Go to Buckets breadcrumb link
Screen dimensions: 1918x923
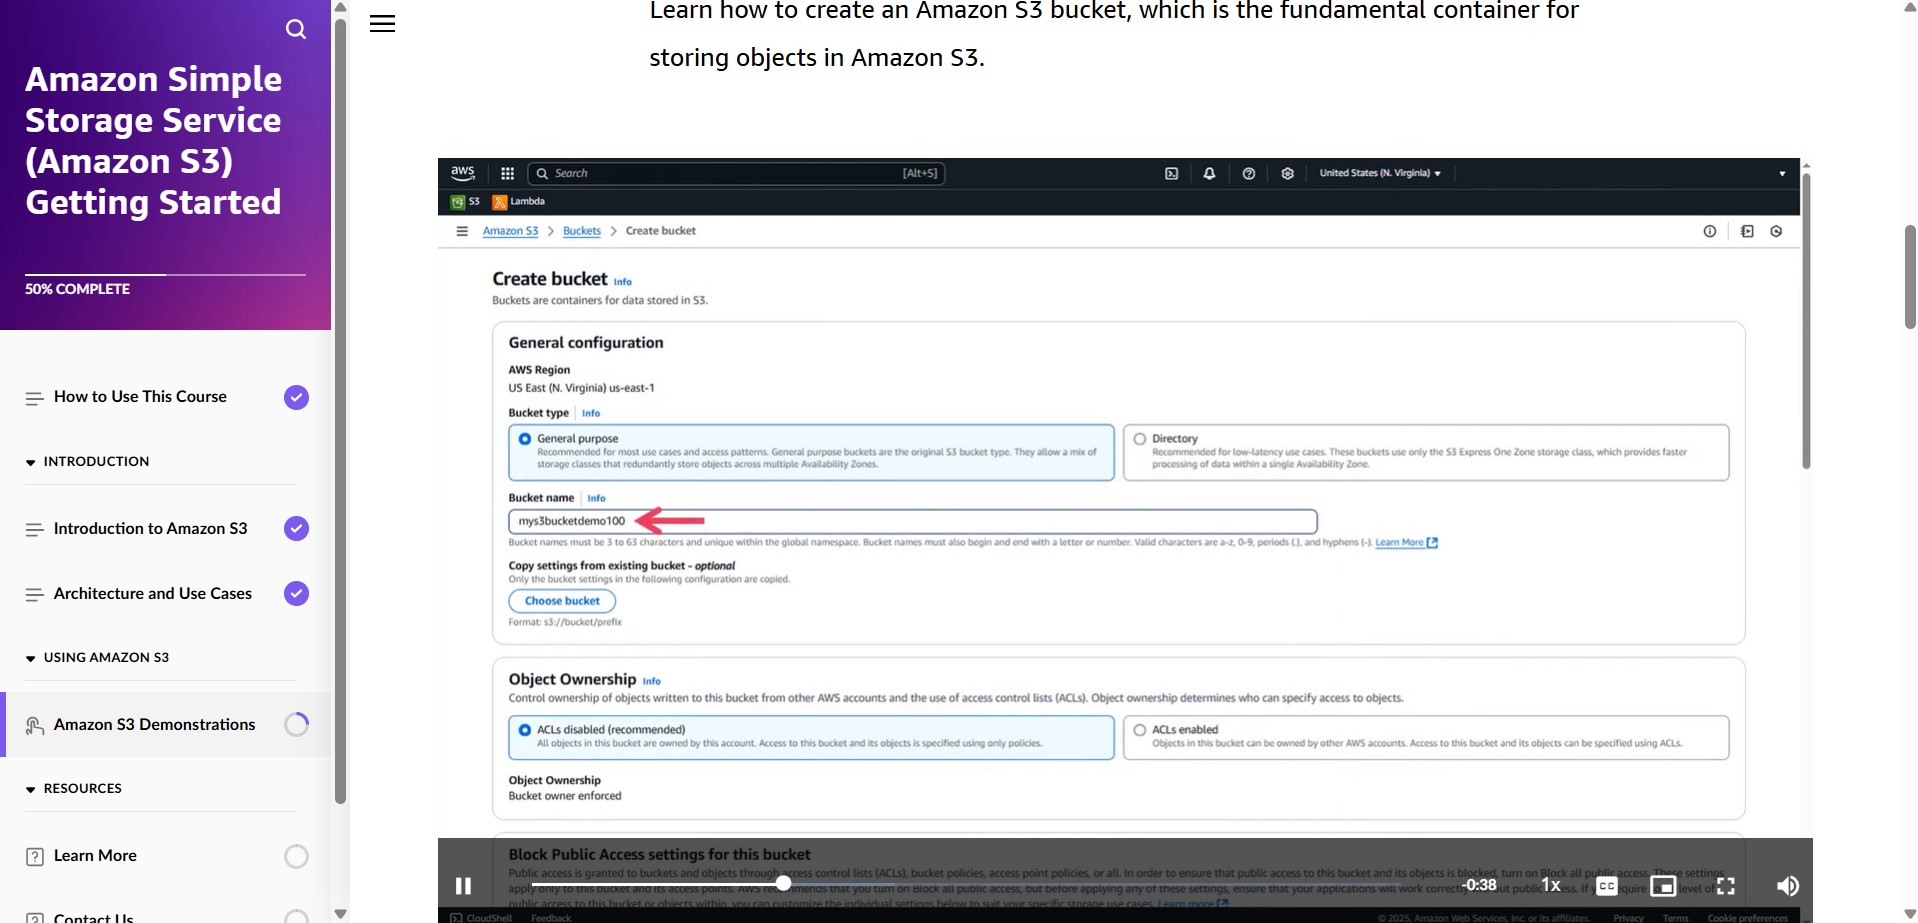pos(582,231)
